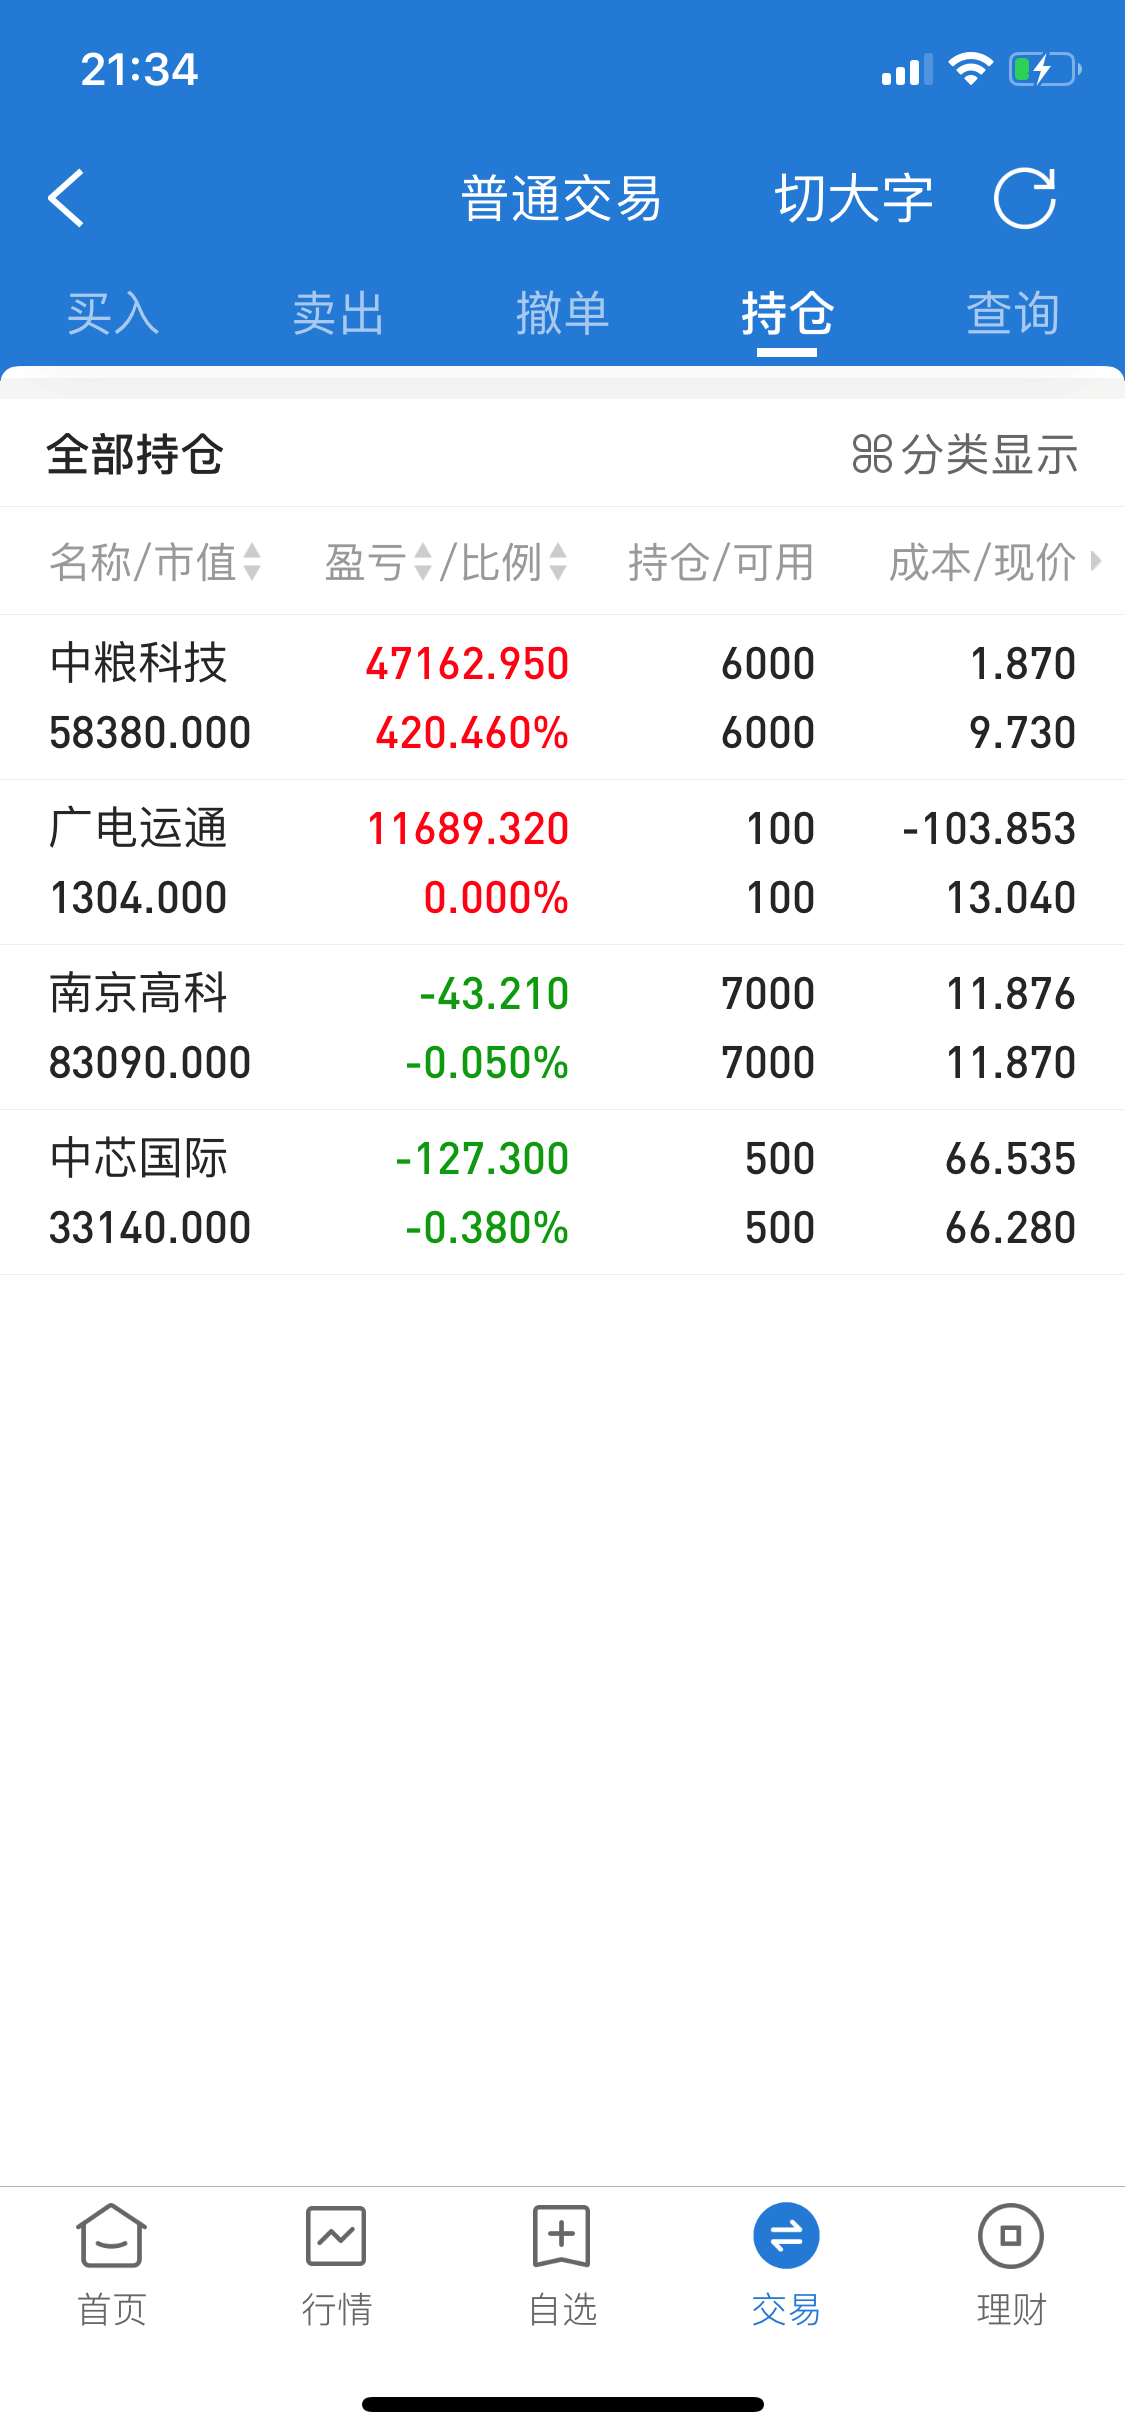1125x2436 pixels.
Task: Open the 查询 tab
Action: click(1012, 314)
